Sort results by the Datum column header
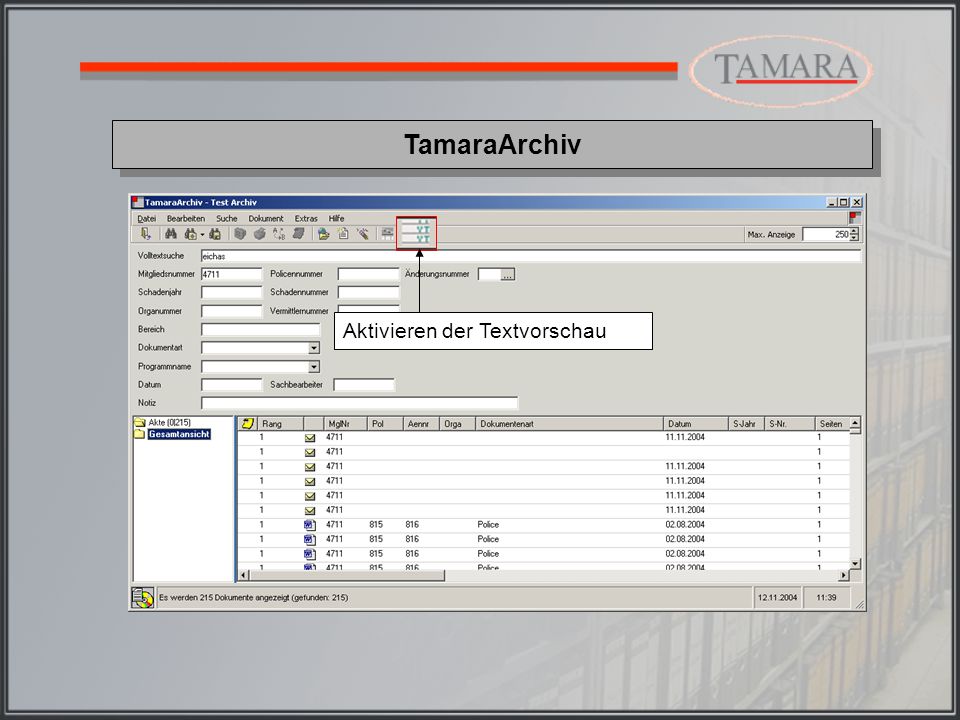Viewport: 960px width, 720px height. [696, 424]
